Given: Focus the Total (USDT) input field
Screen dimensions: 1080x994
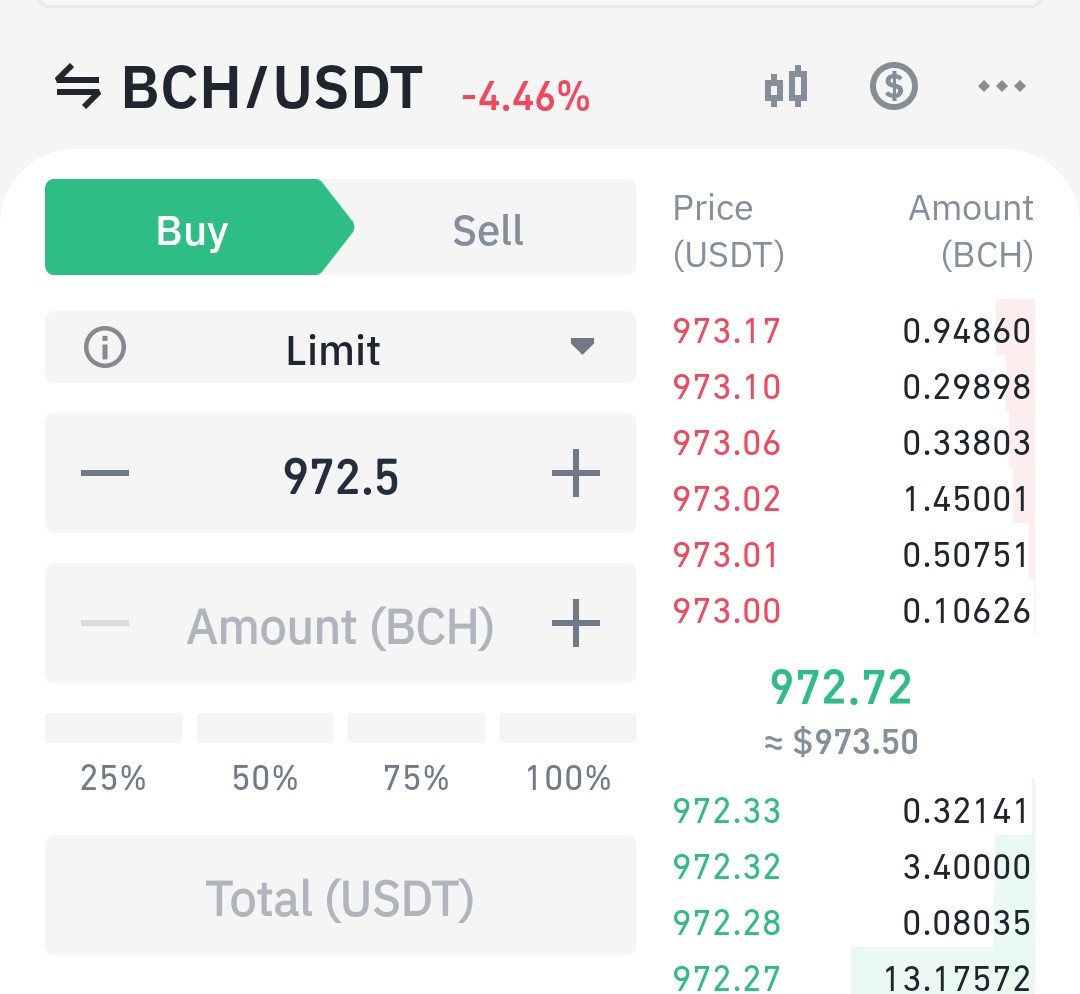Looking at the screenshot, I should point(340,895).
